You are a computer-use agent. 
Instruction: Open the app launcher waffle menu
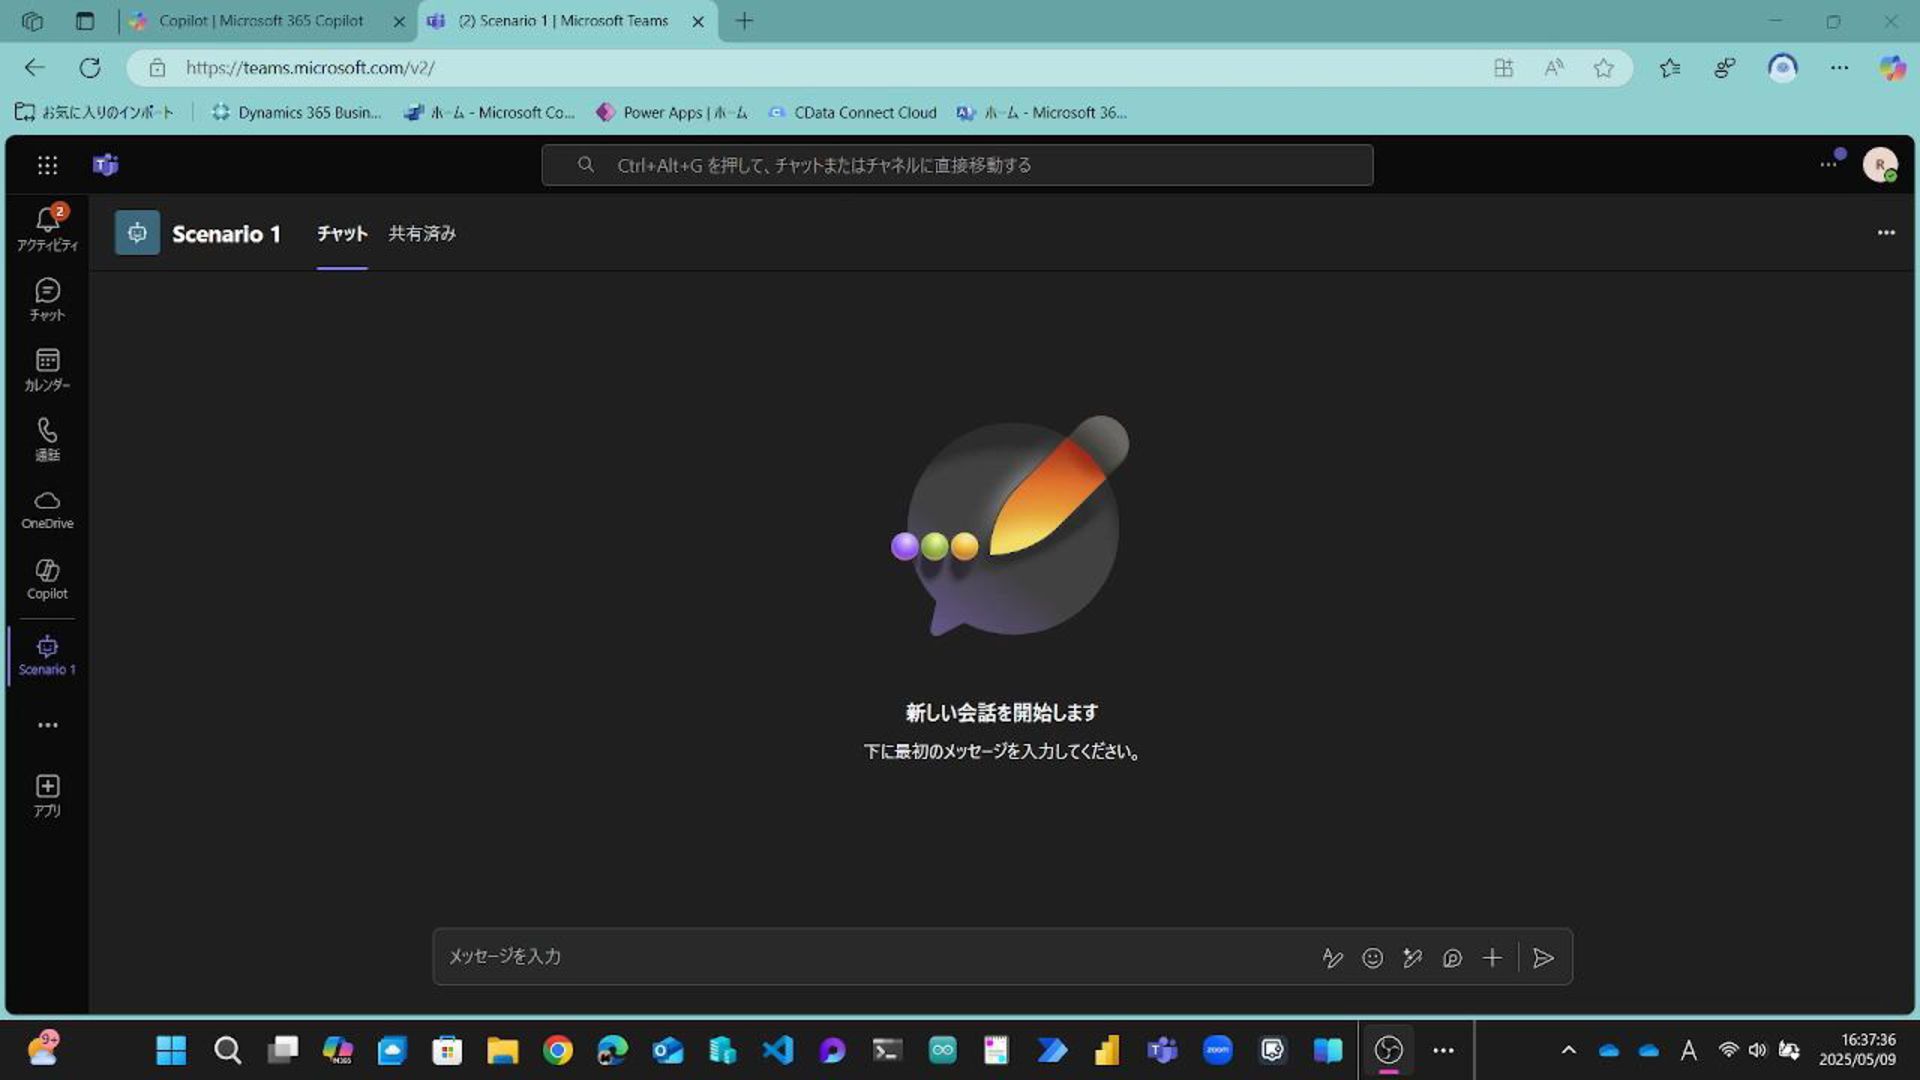click(47, 165)
